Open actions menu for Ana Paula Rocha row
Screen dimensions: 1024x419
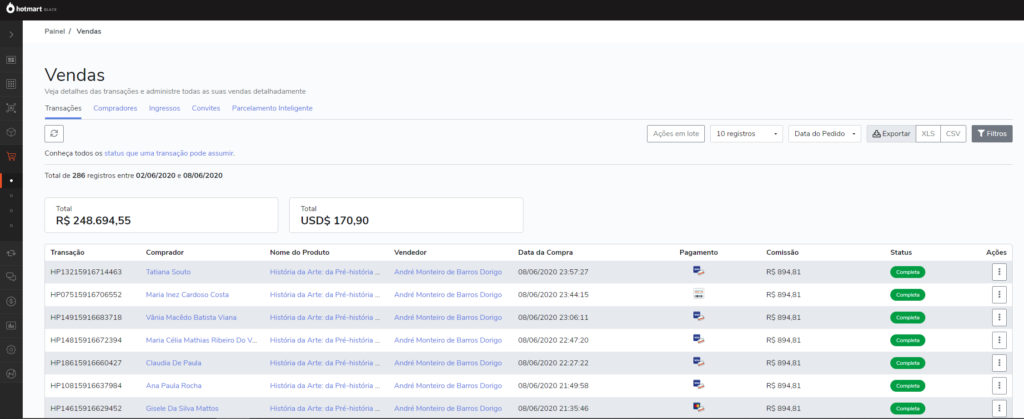[x=999, y=386]
